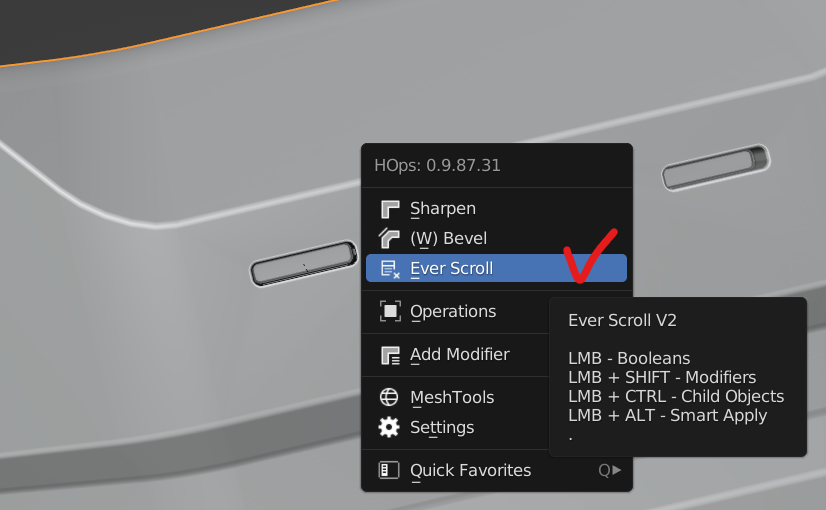This screenshot has width=826, height=510.
Task: Click the Quick Favorites panel icon
Action: [389, 470]
